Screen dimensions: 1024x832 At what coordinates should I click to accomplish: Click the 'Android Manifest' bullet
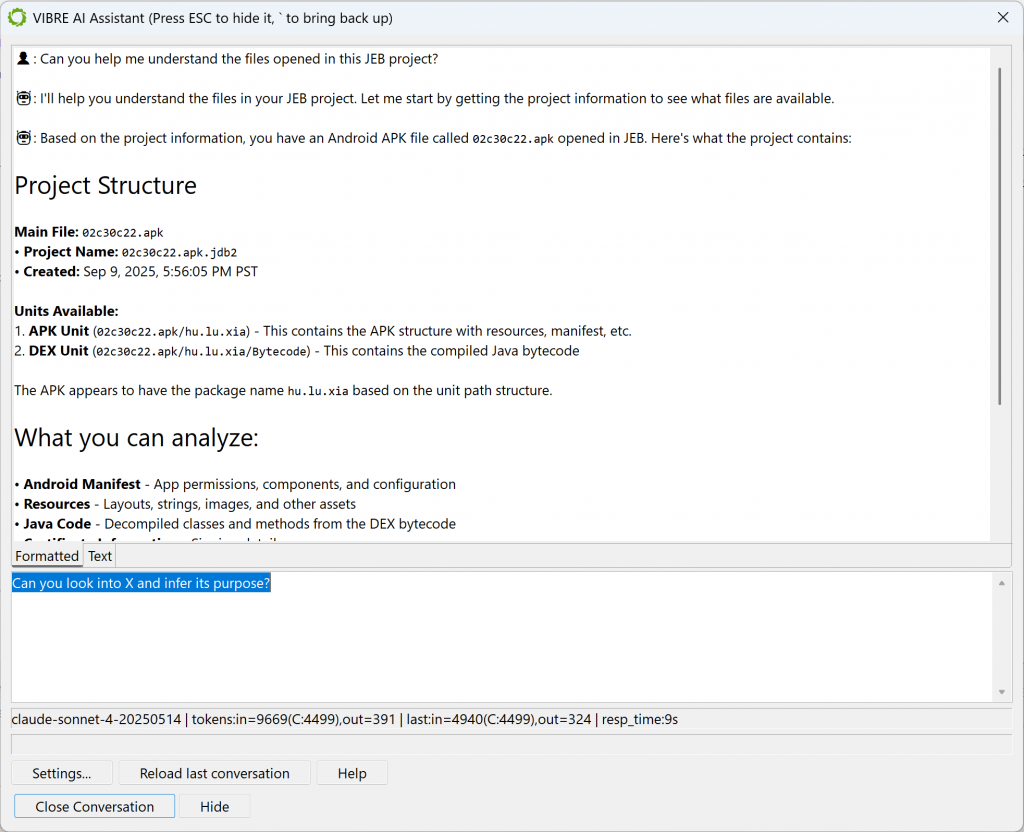(235, 485)
